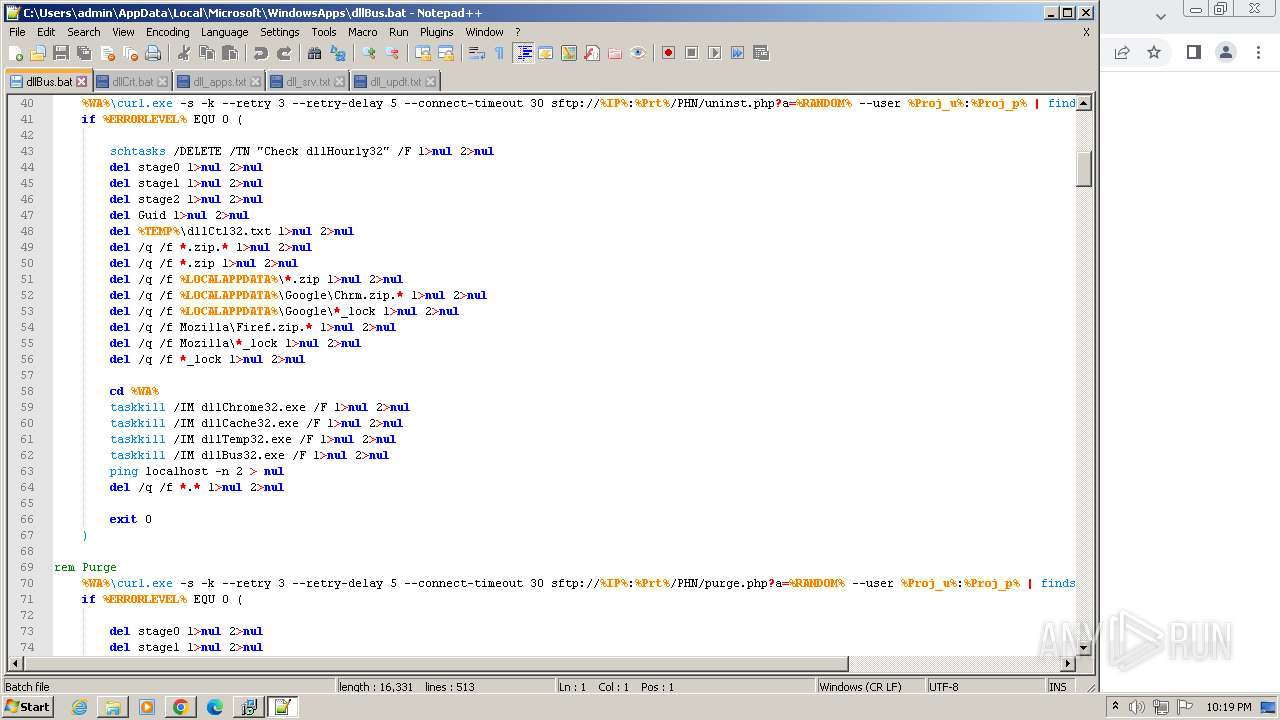
Task: Open the Plugins menu
Action: tap(436, 32)
